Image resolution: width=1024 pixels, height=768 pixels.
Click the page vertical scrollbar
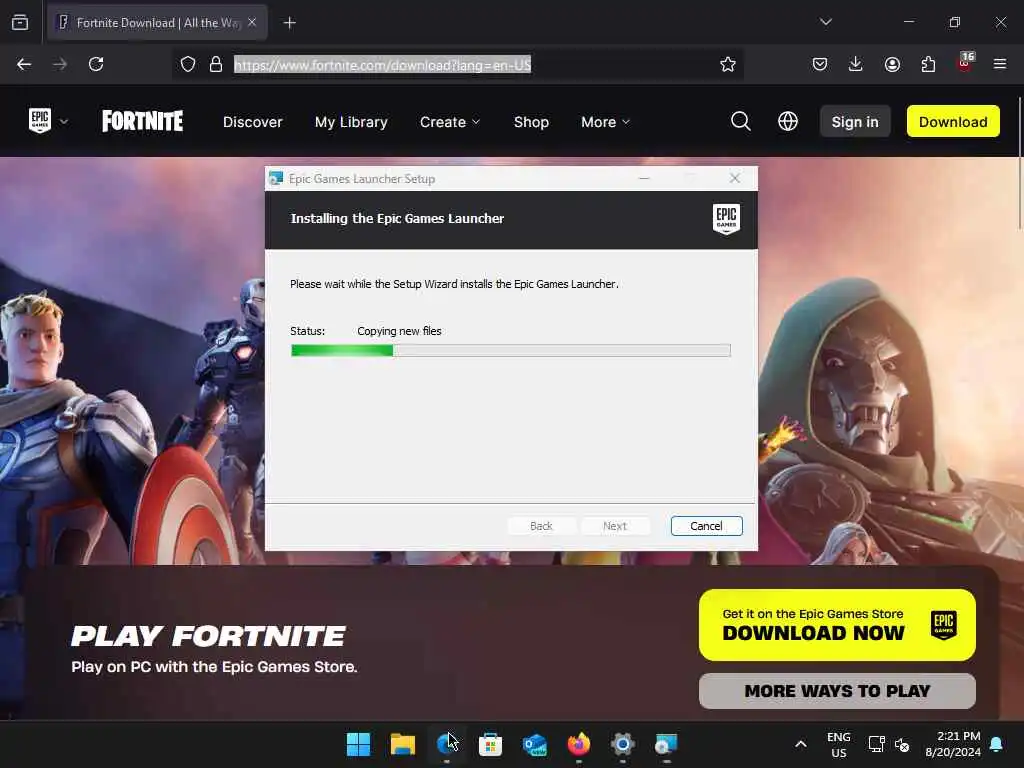pos(1020,163)
